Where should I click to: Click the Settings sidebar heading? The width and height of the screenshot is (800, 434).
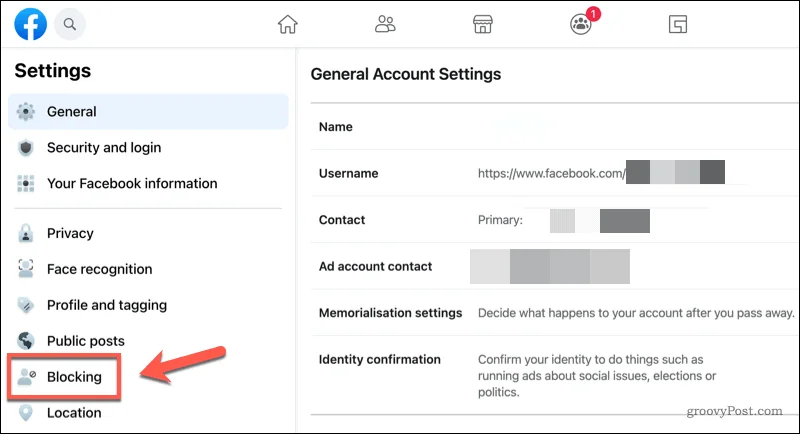pos(53,71)
